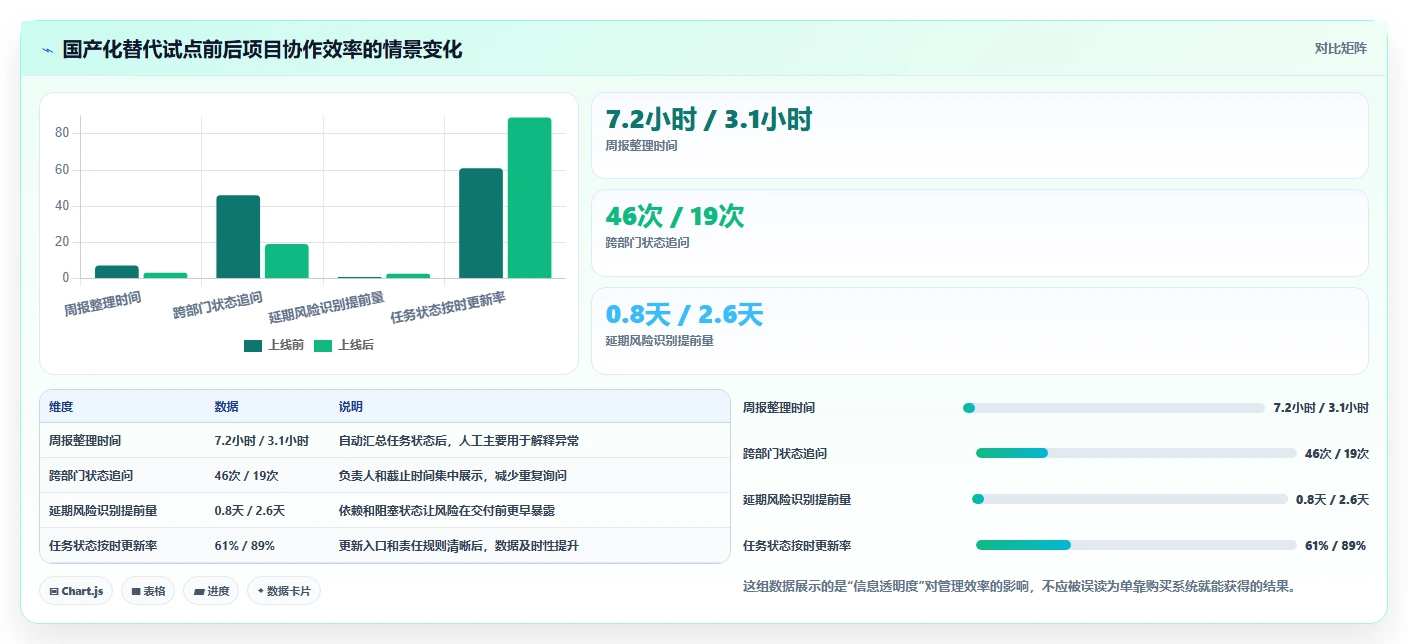
Task: Click the 周报整理时间 progress bar
Action: (1114, 408)
